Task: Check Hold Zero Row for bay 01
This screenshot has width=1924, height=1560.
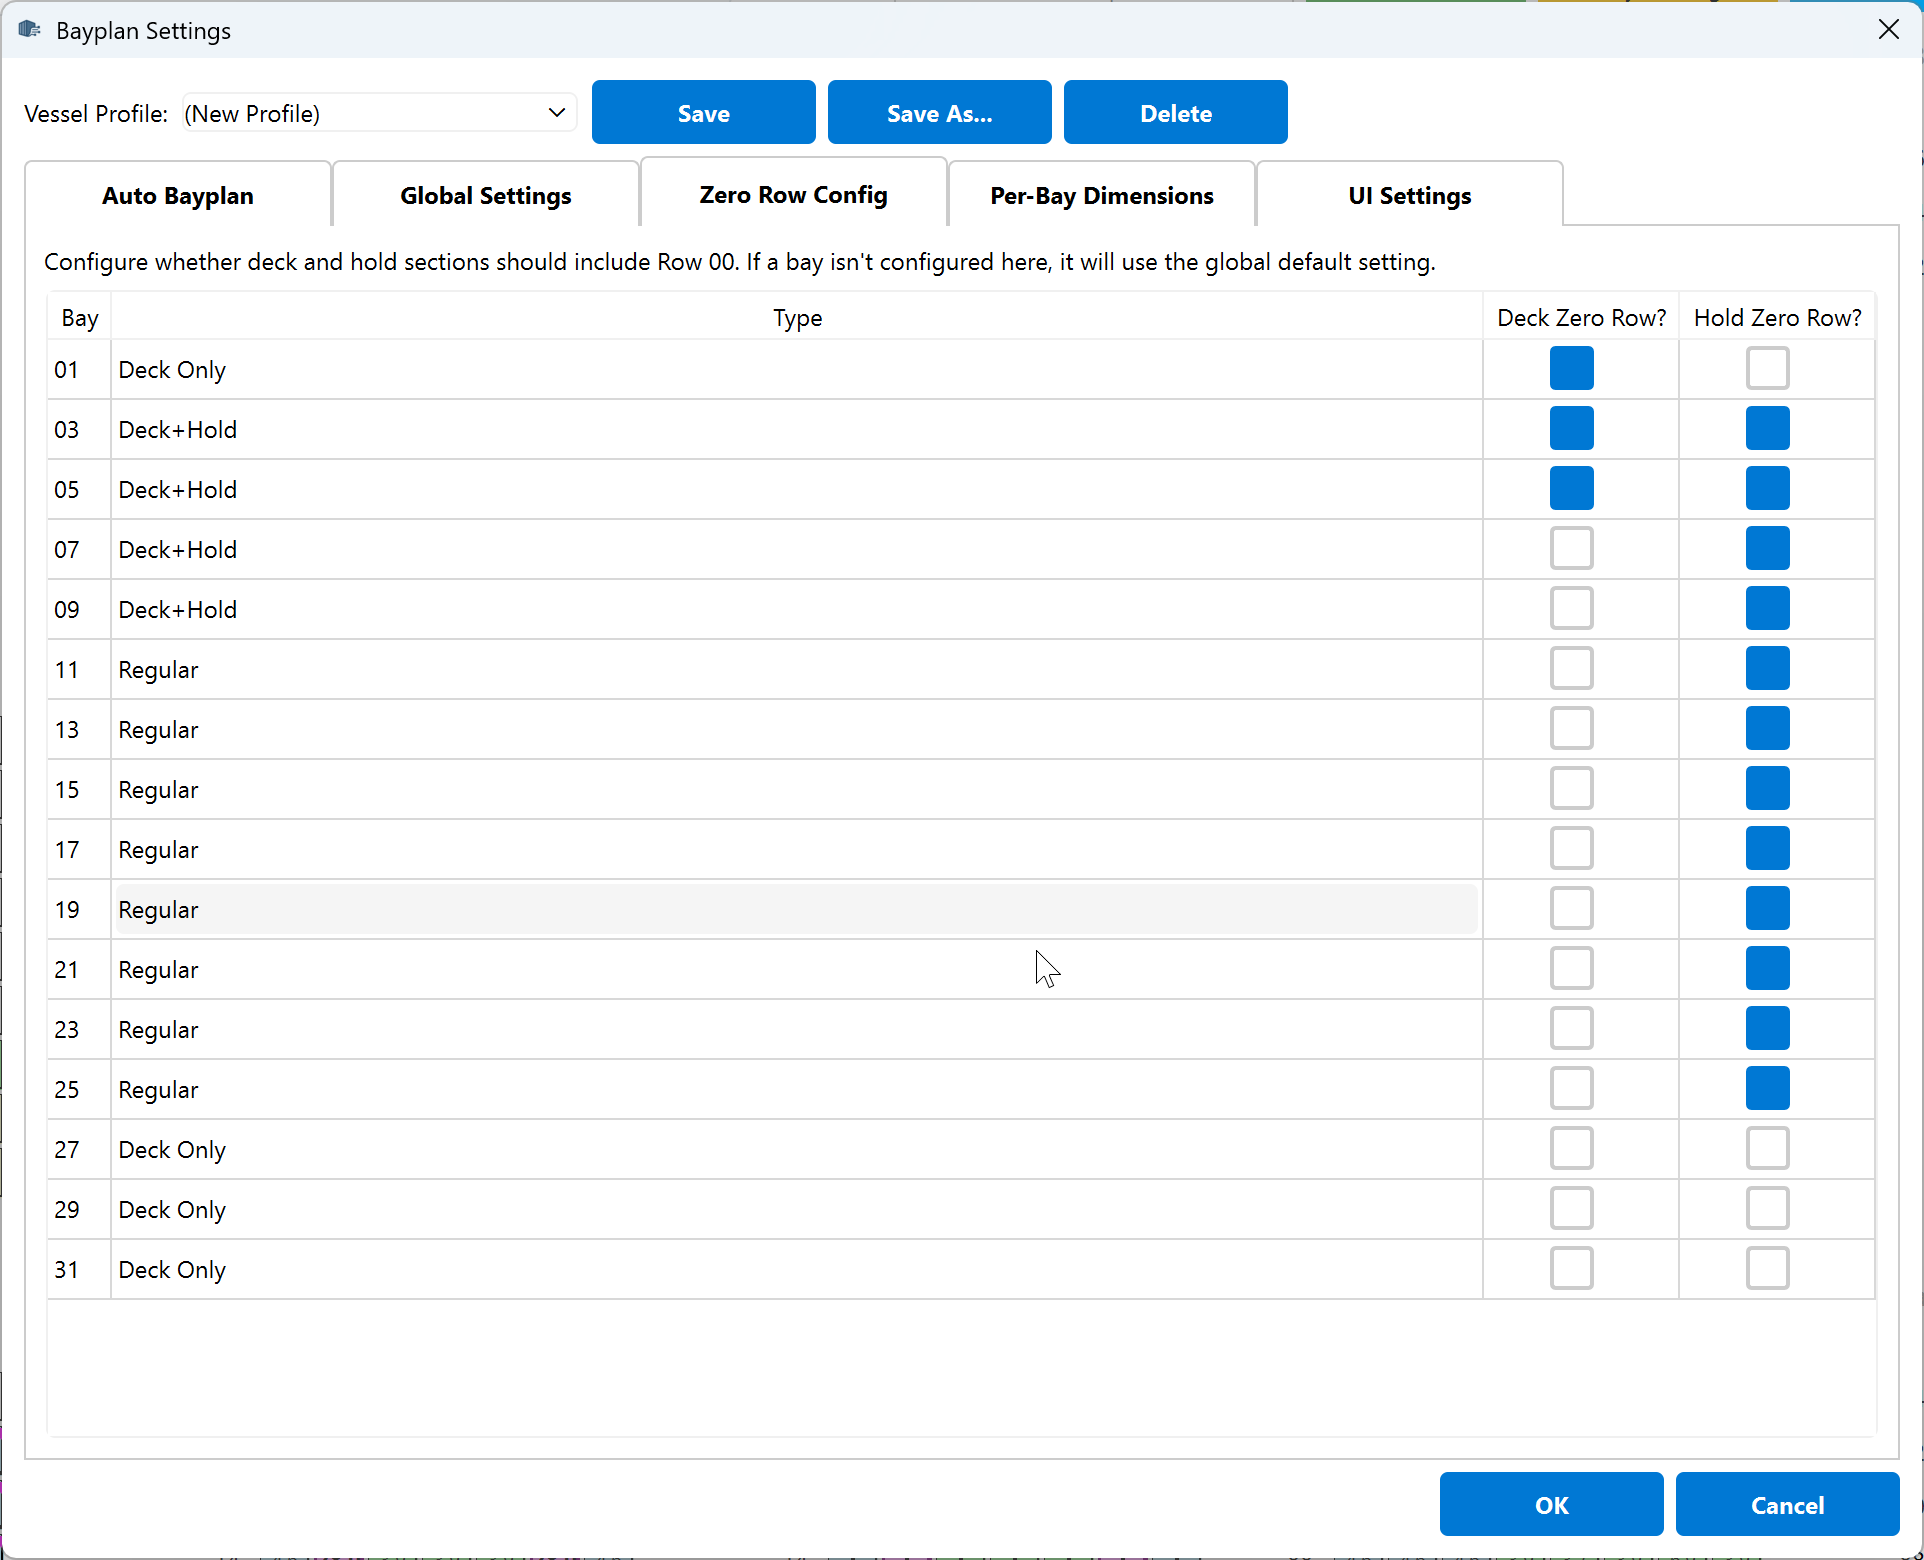Action: pyautogui.click(x=1767, y=369)
